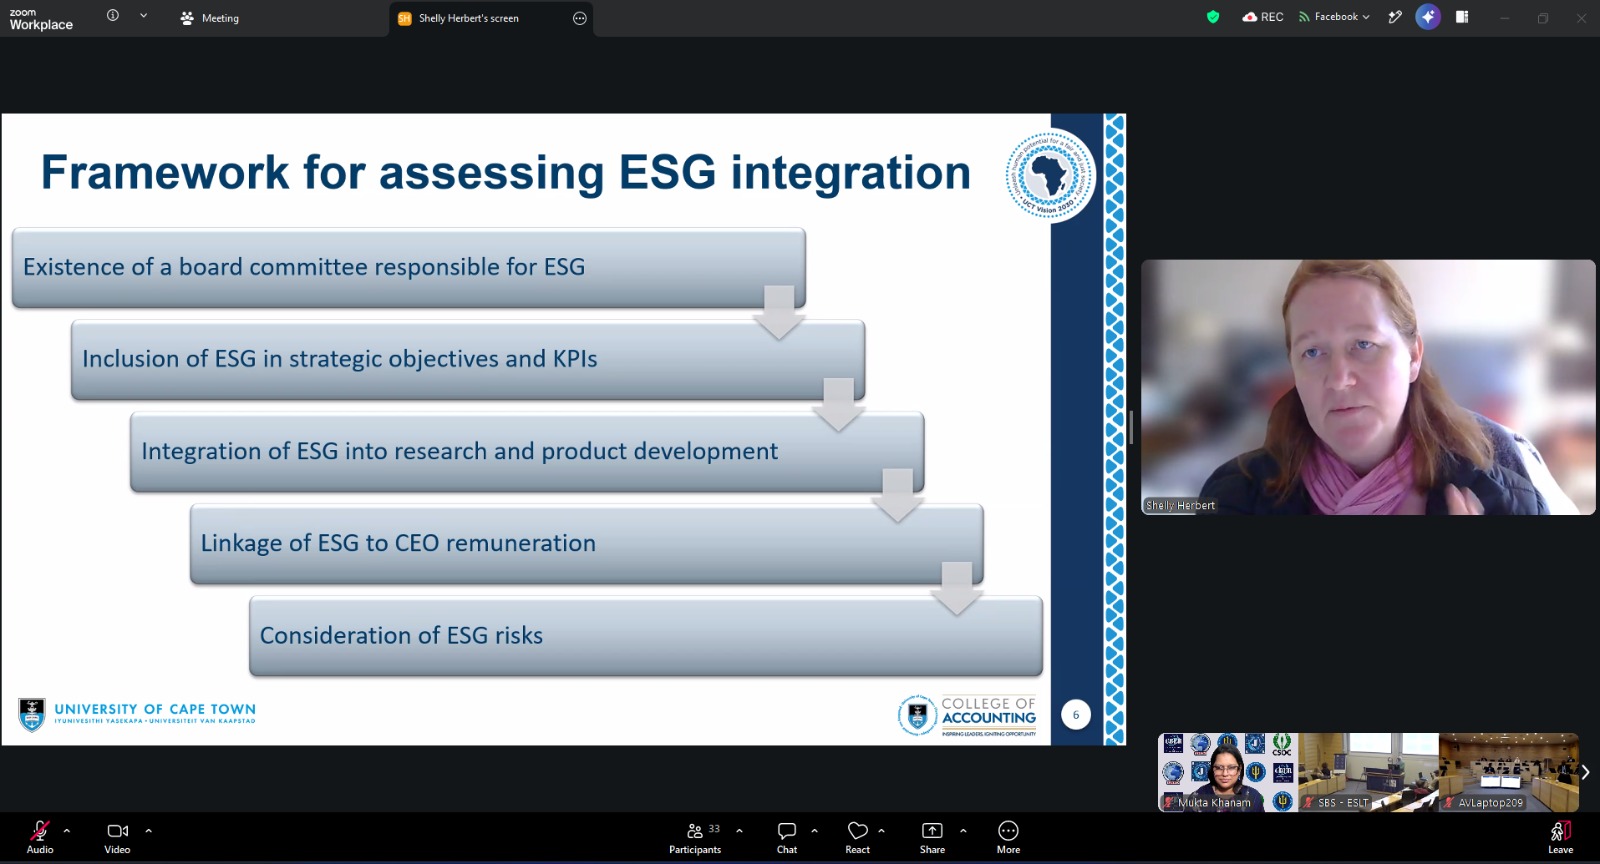Open the Facebook live stream dropdown

tap(1334, 17)
